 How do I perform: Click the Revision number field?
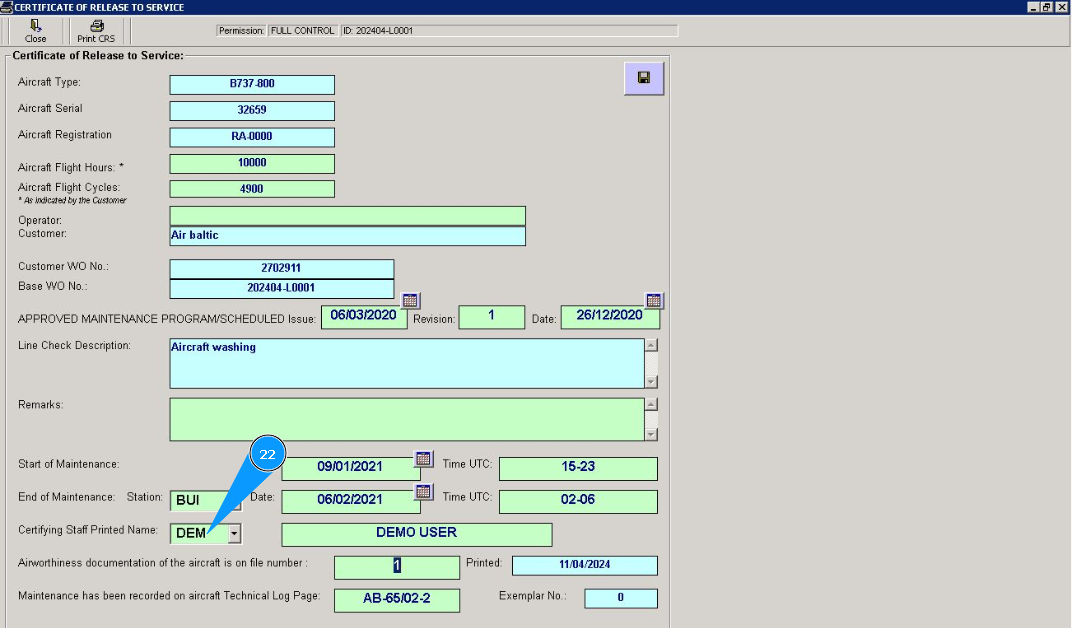click(491, 317)
